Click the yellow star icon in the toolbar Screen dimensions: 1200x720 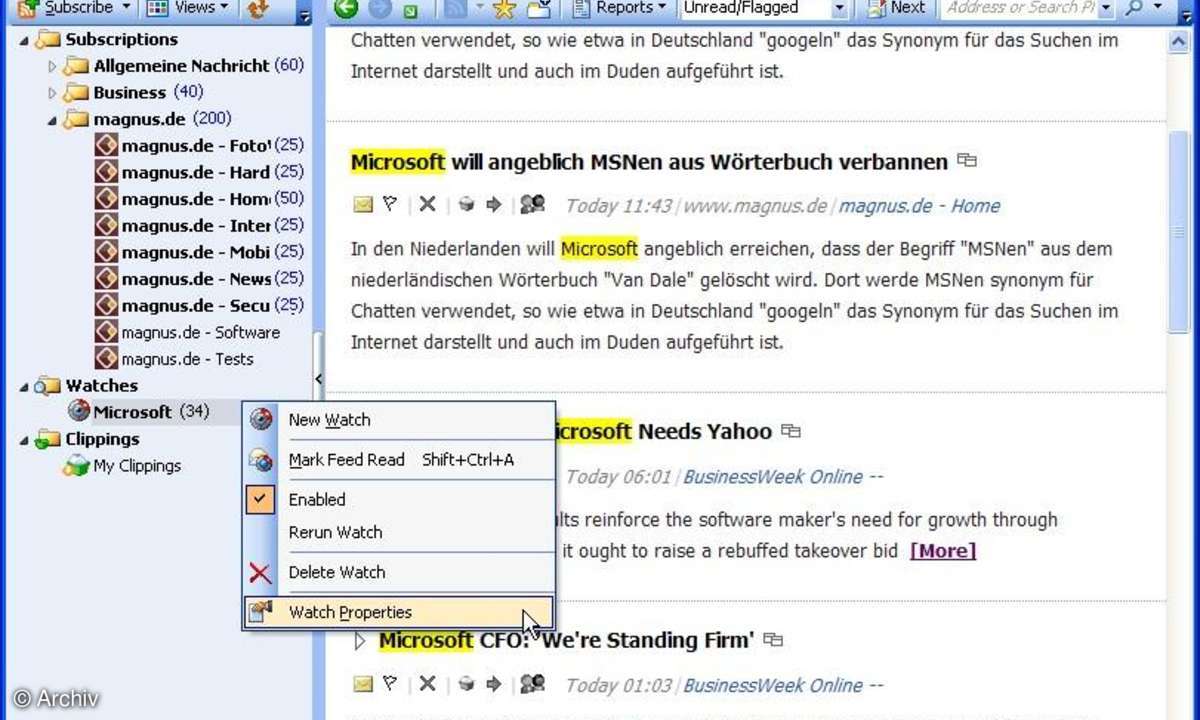click(x=504, y=9)
